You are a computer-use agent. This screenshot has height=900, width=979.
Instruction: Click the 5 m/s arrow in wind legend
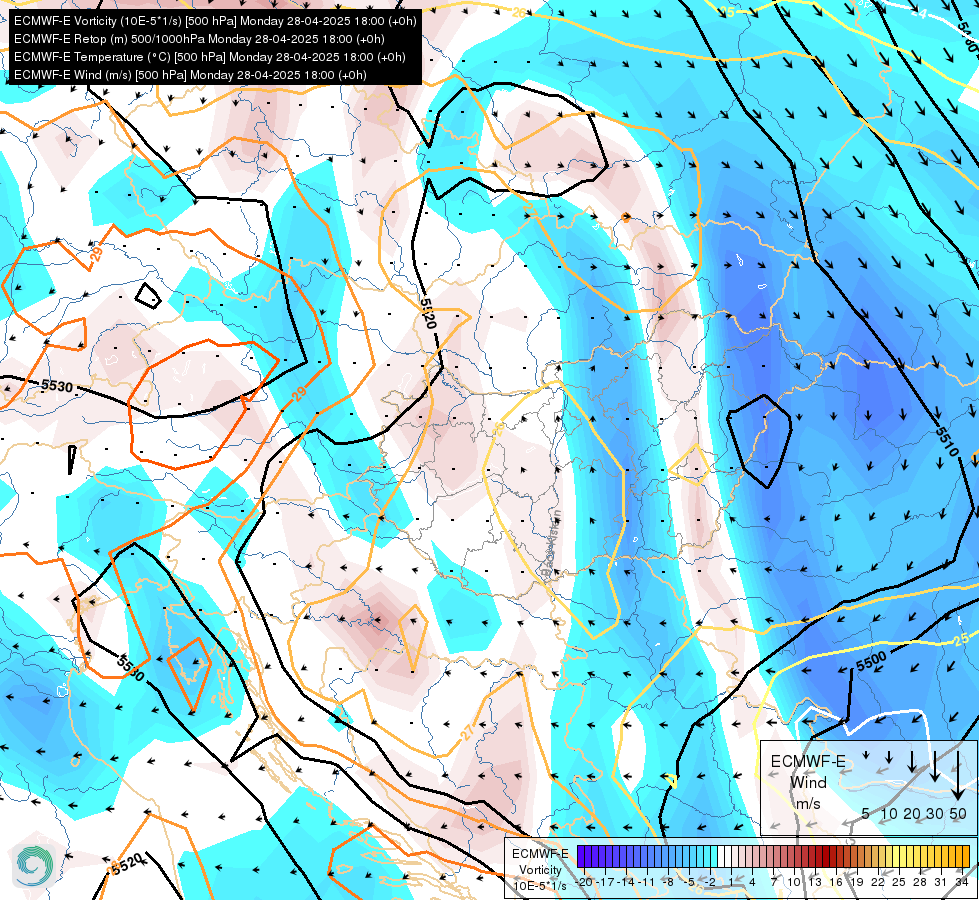tap(866, 755)
